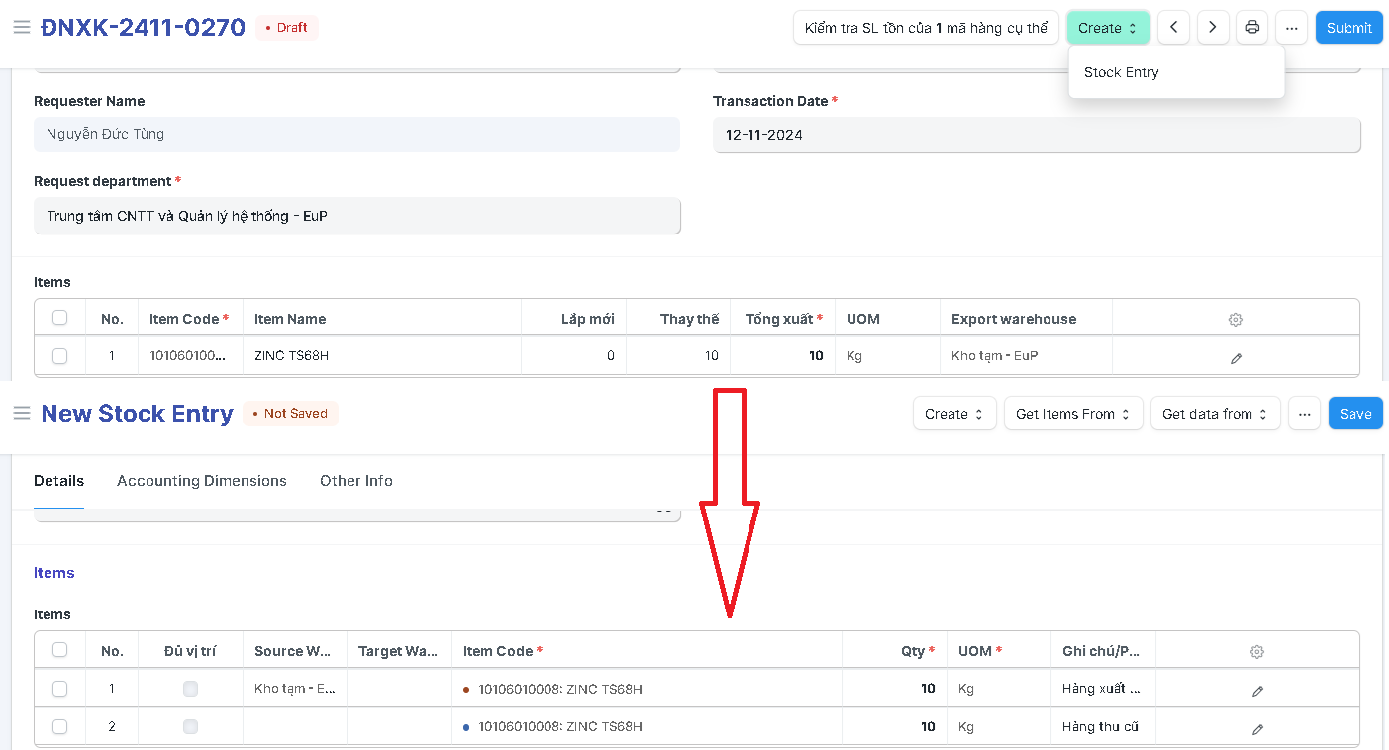
Task: Go to next document arrow
Action: tap(1213, 28)
